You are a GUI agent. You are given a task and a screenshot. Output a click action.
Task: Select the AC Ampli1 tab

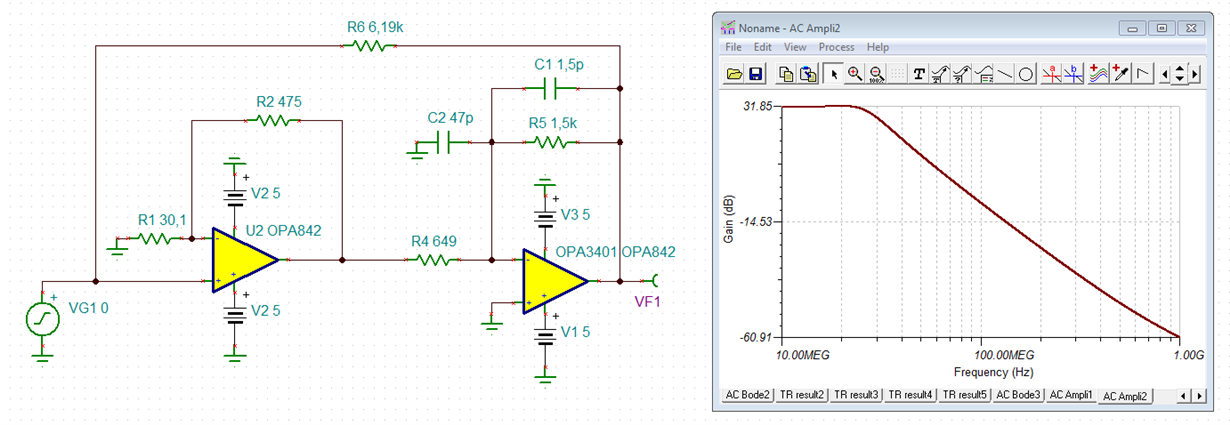pyautogui.click(x=1070, y=395)
